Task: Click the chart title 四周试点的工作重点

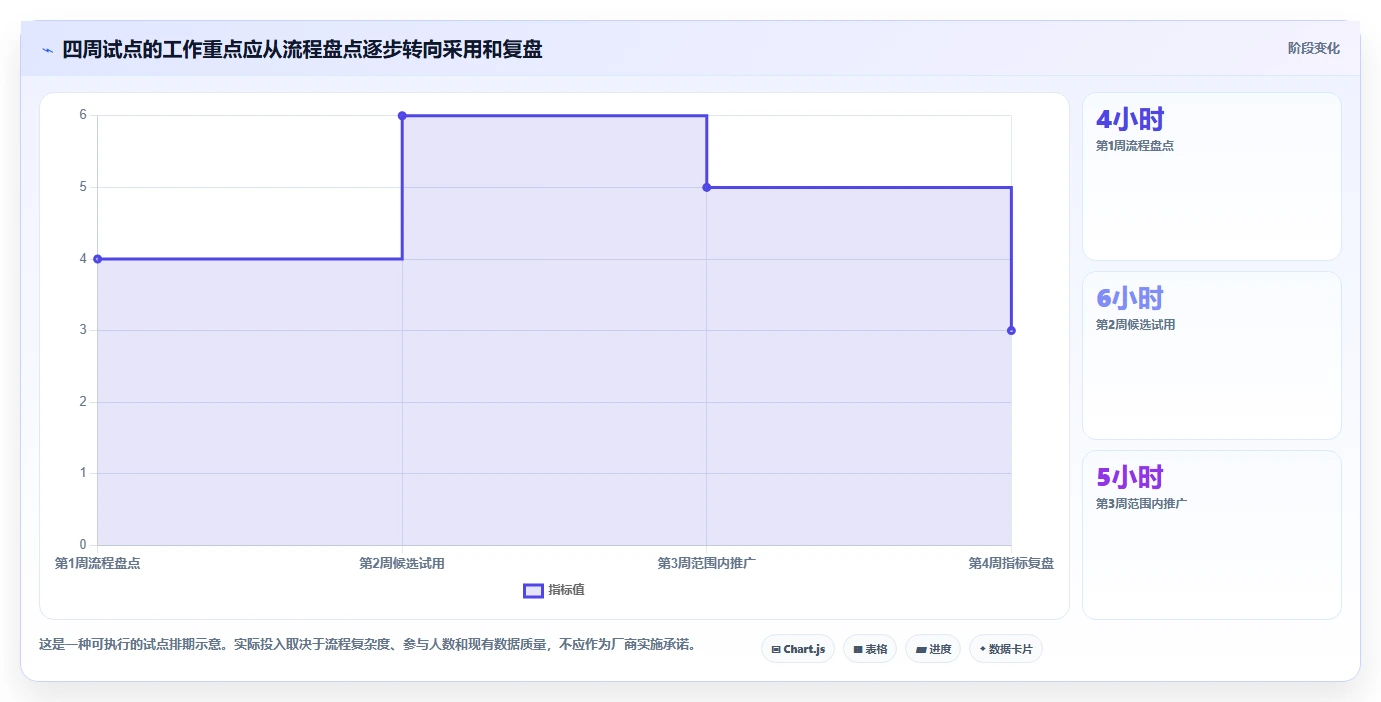Action: point(302,49)
